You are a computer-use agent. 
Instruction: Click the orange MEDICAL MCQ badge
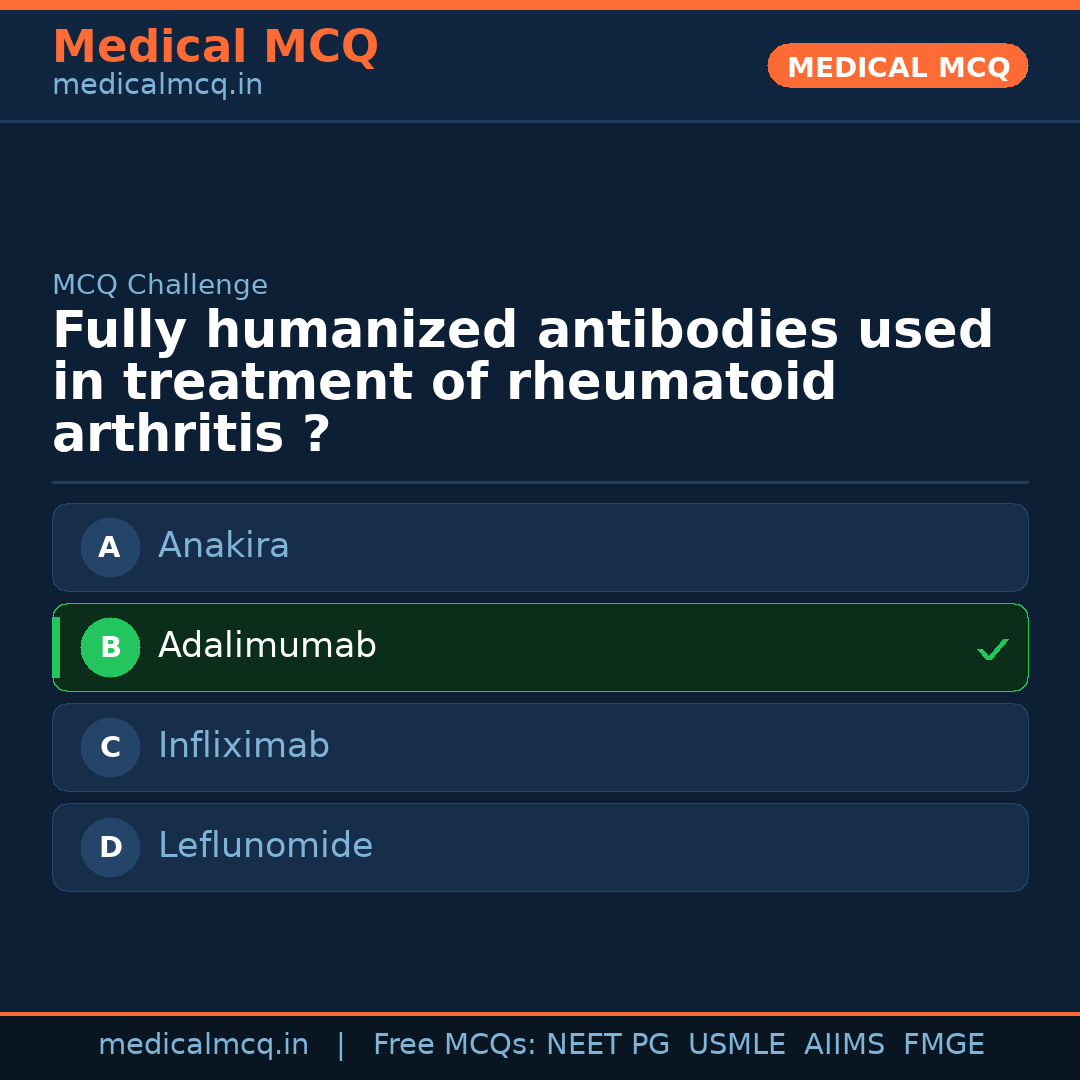(897, 67)
